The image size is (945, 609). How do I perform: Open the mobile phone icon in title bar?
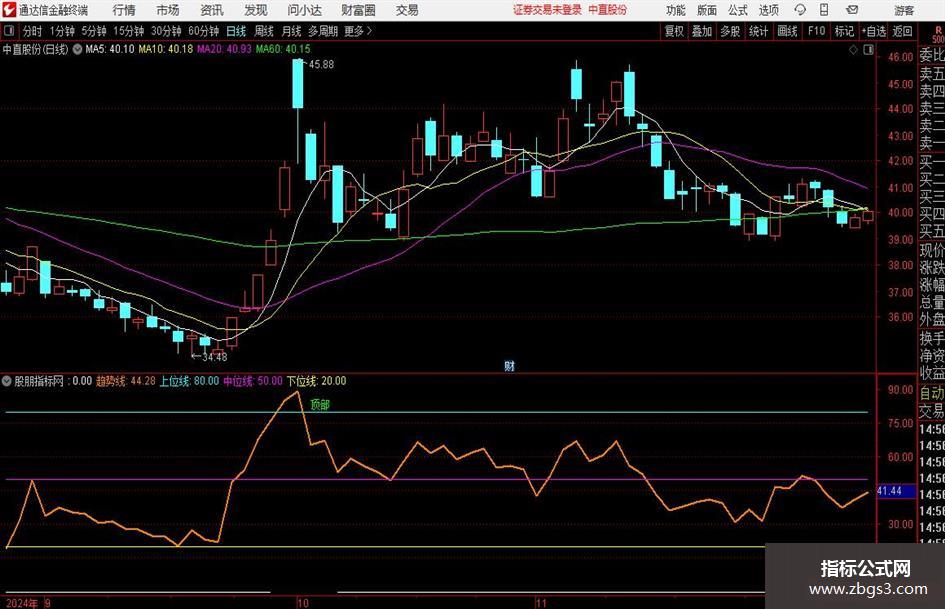coord(824,10)
